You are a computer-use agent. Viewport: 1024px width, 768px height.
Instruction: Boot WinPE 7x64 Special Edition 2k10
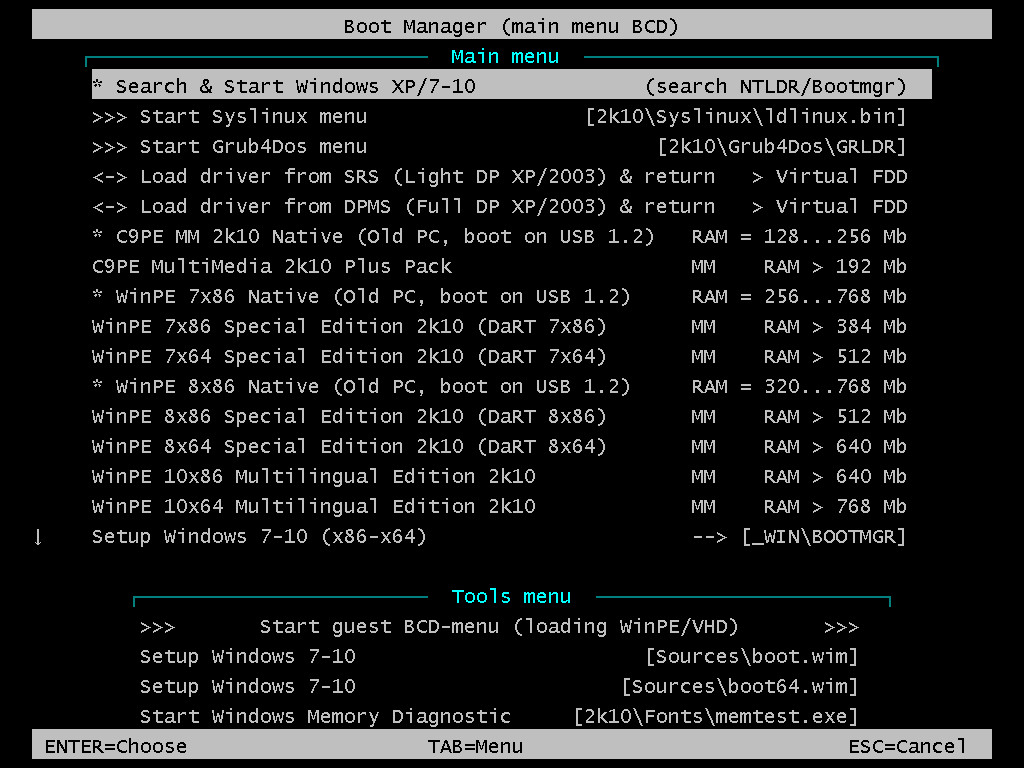(498, 356)
